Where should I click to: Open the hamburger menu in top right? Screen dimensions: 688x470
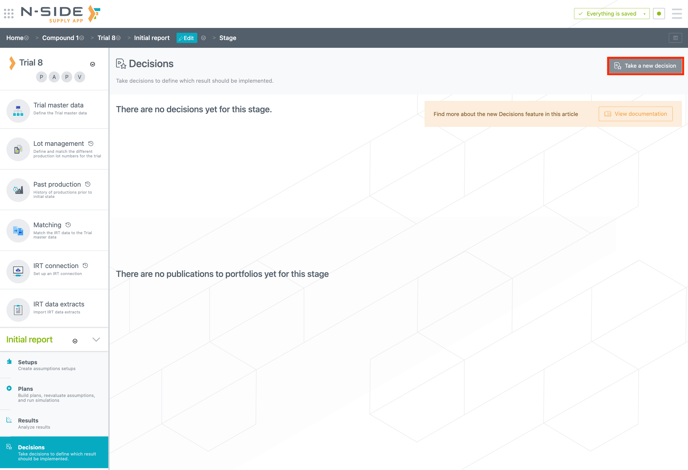click(677, 14)
